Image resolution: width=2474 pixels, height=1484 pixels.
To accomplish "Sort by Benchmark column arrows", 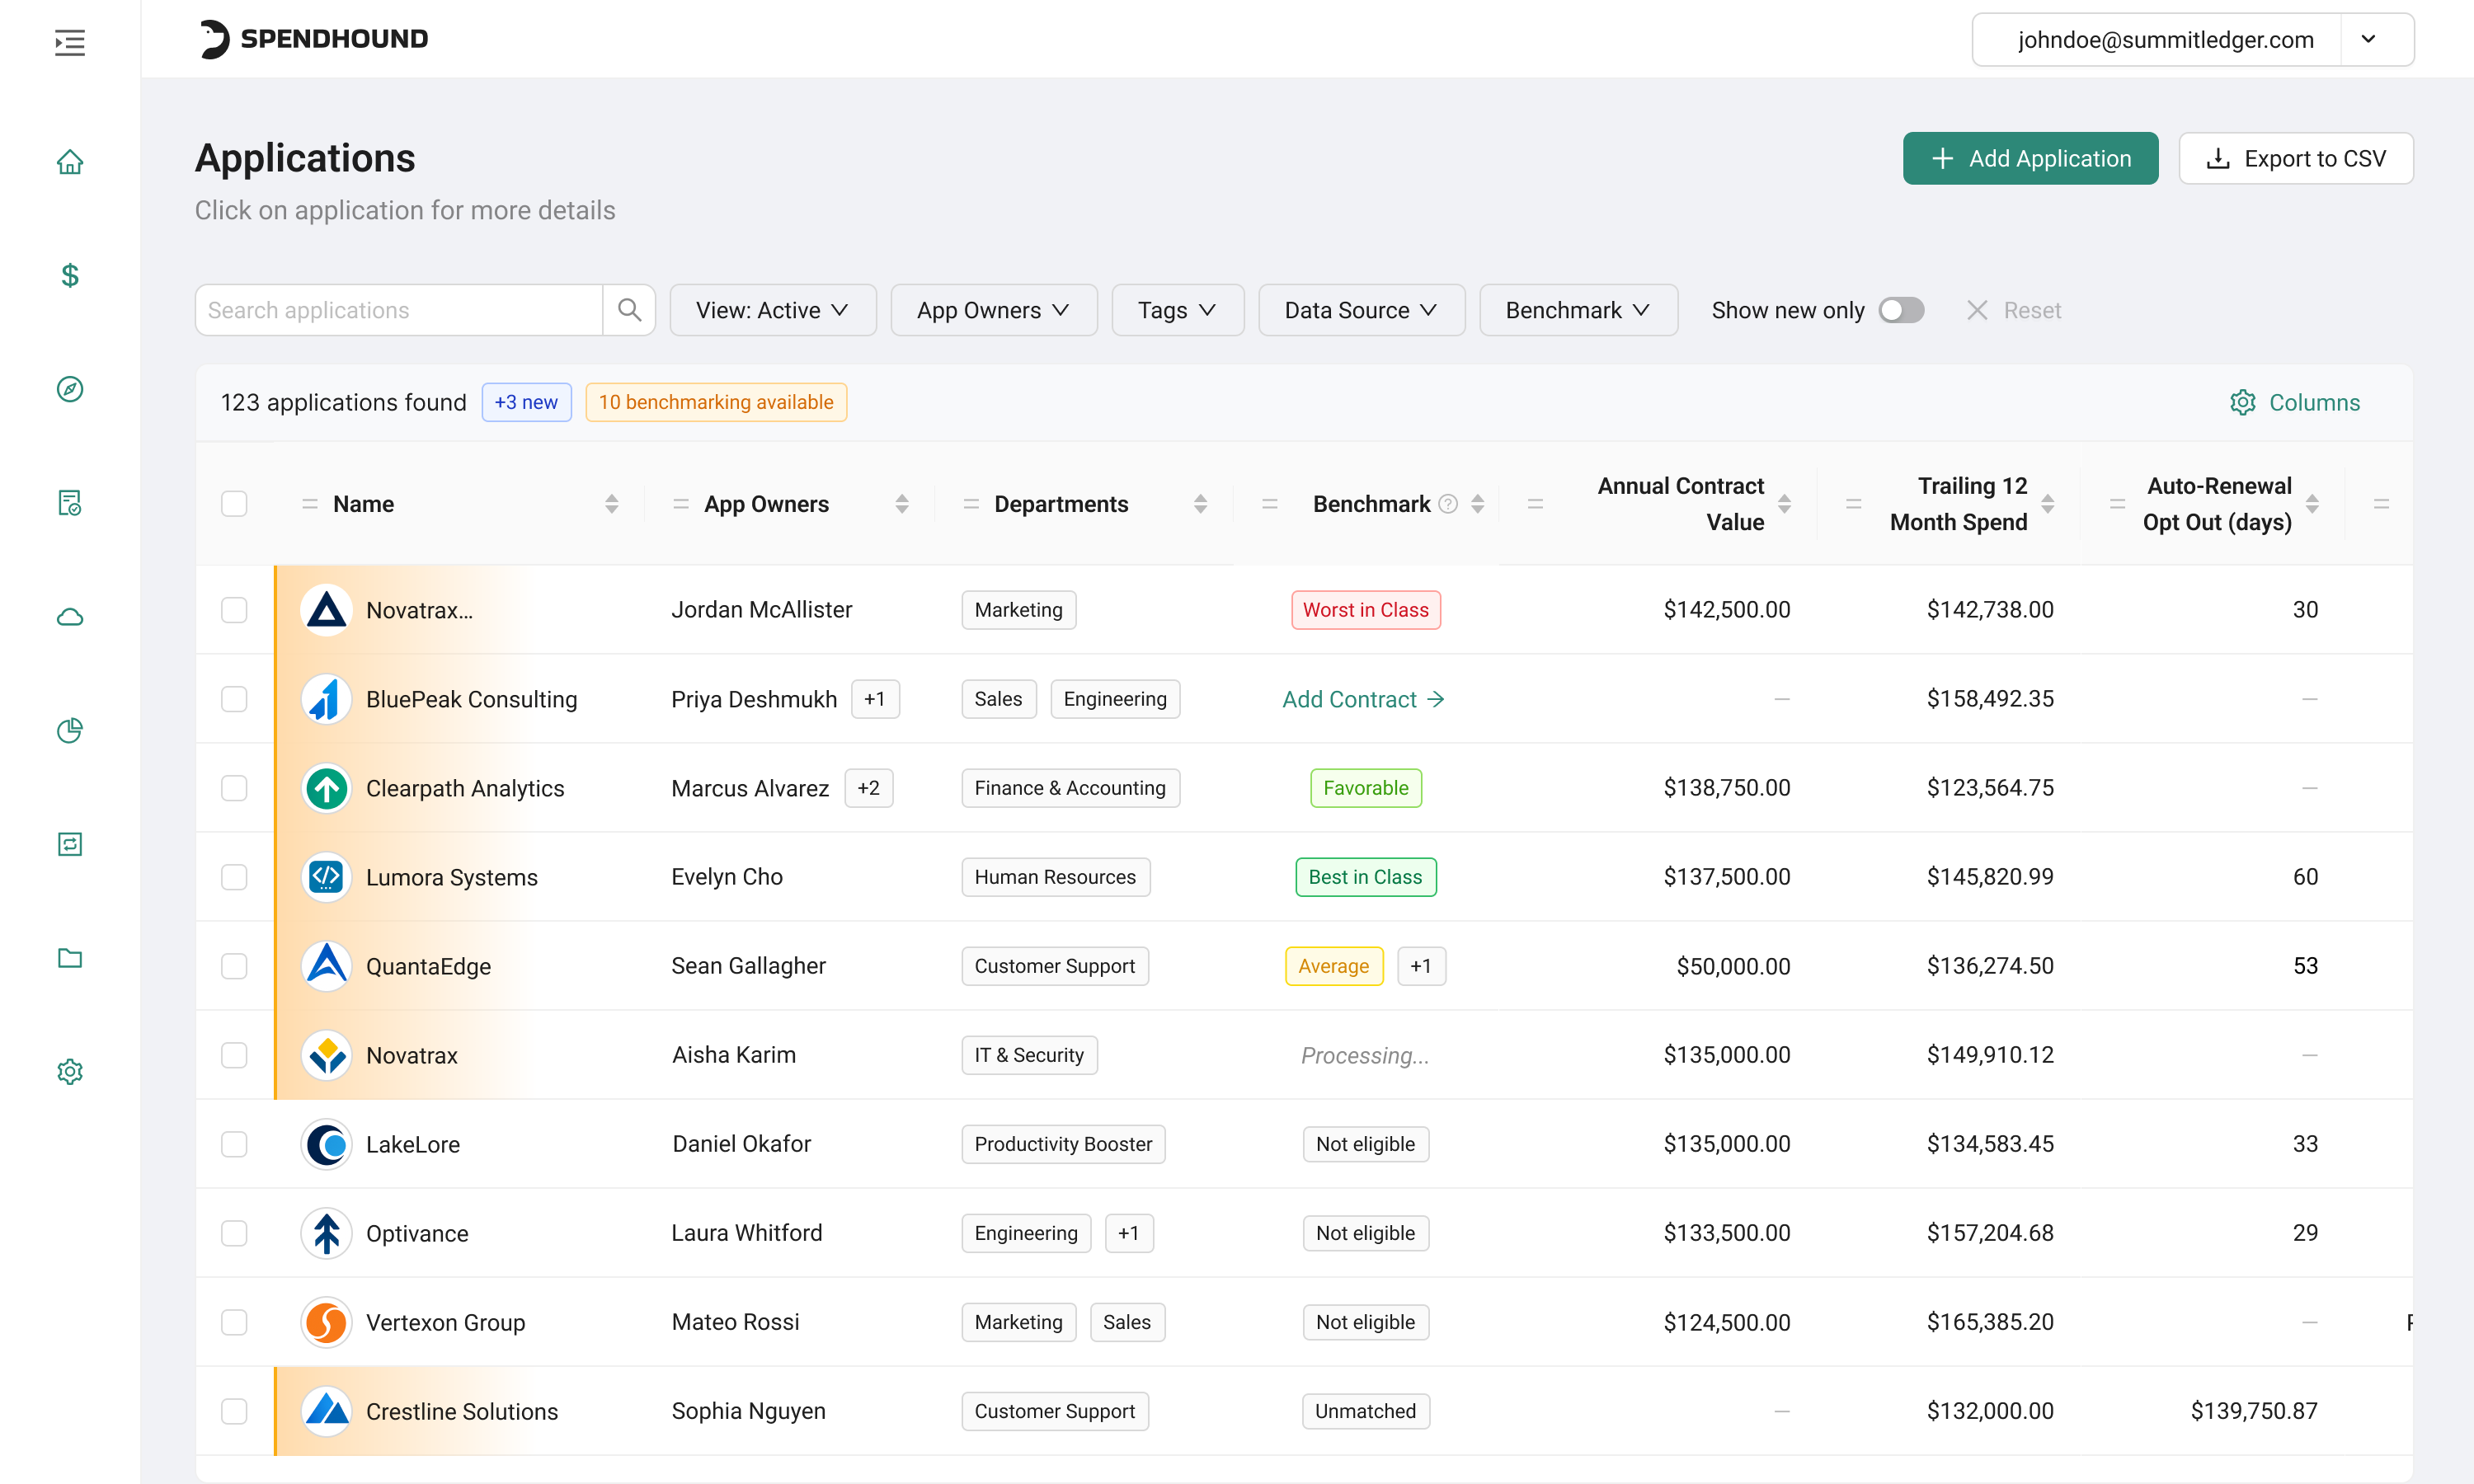I will tap(1477, 504).
